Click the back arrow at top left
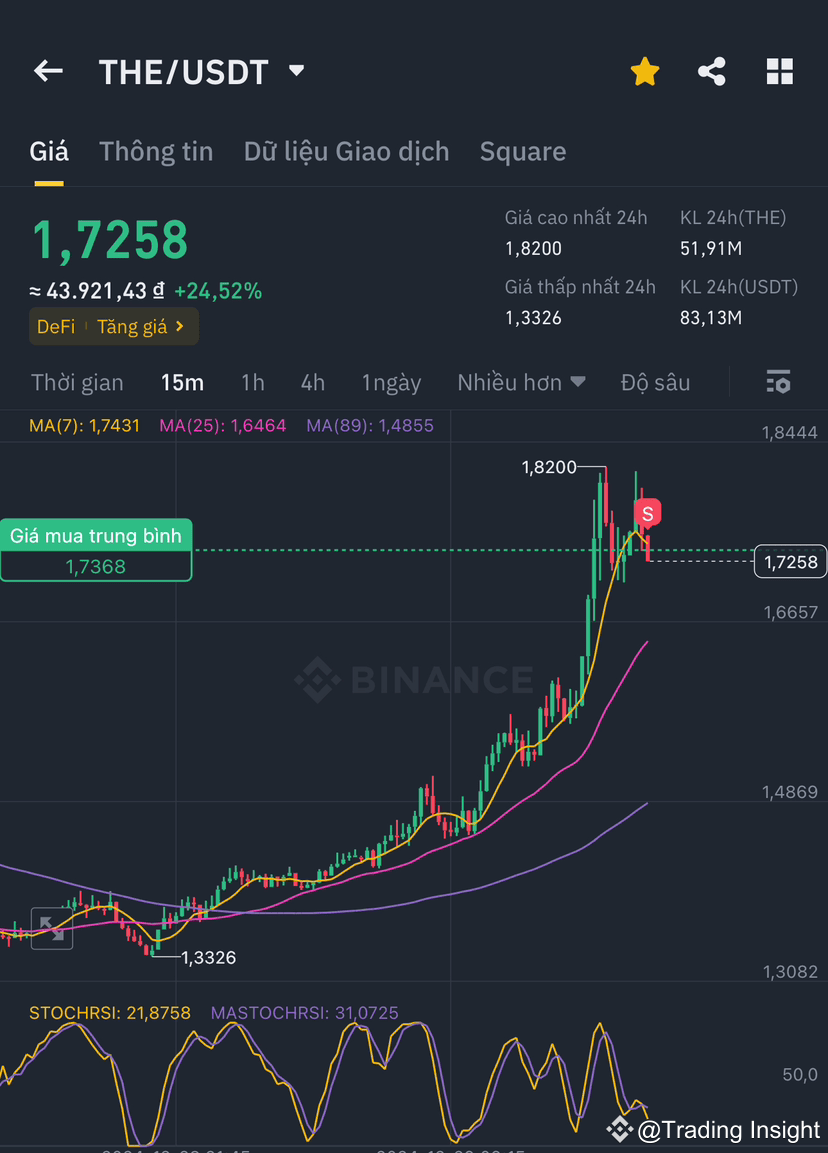Image resolution: width=828 pixels, height=1153 pixels. pos(48,71)
